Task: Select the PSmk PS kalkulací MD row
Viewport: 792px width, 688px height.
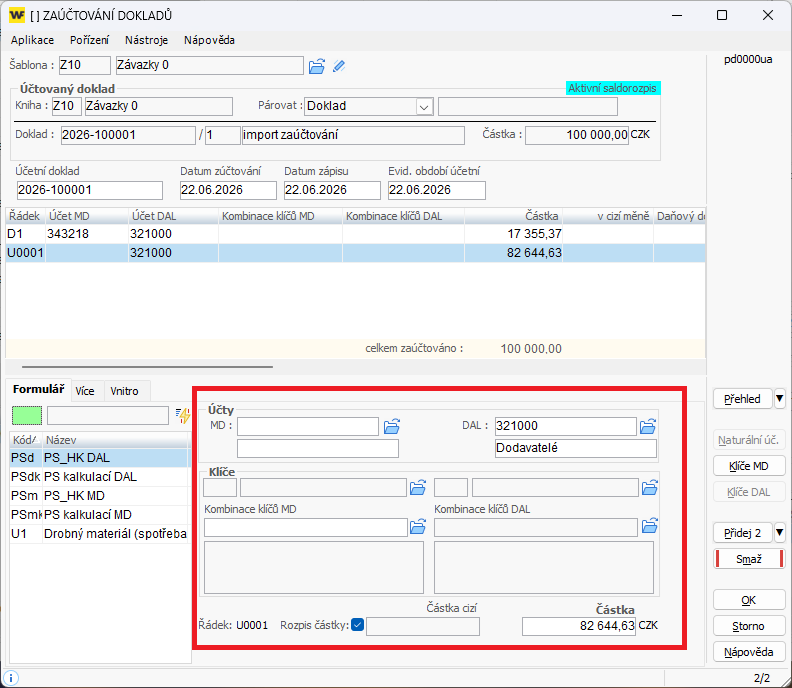Action: click(99, 515)
